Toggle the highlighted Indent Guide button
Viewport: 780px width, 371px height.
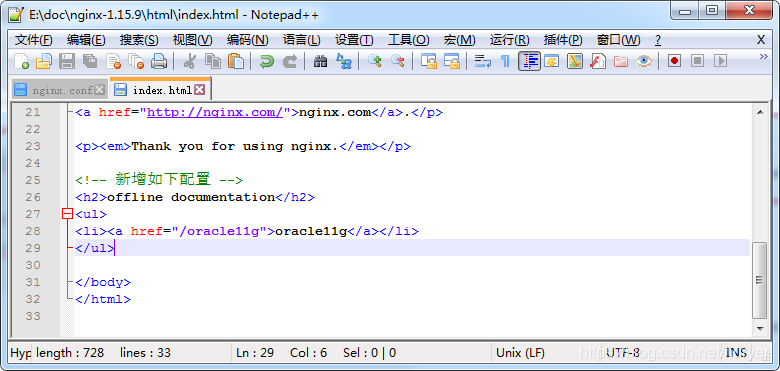click(x=529, y=61)
